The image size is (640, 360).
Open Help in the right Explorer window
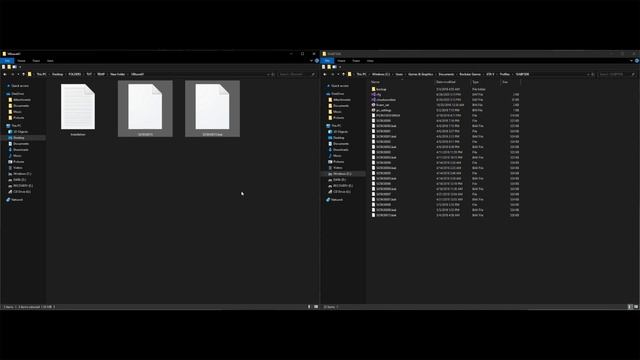click(x=637, y=61)
